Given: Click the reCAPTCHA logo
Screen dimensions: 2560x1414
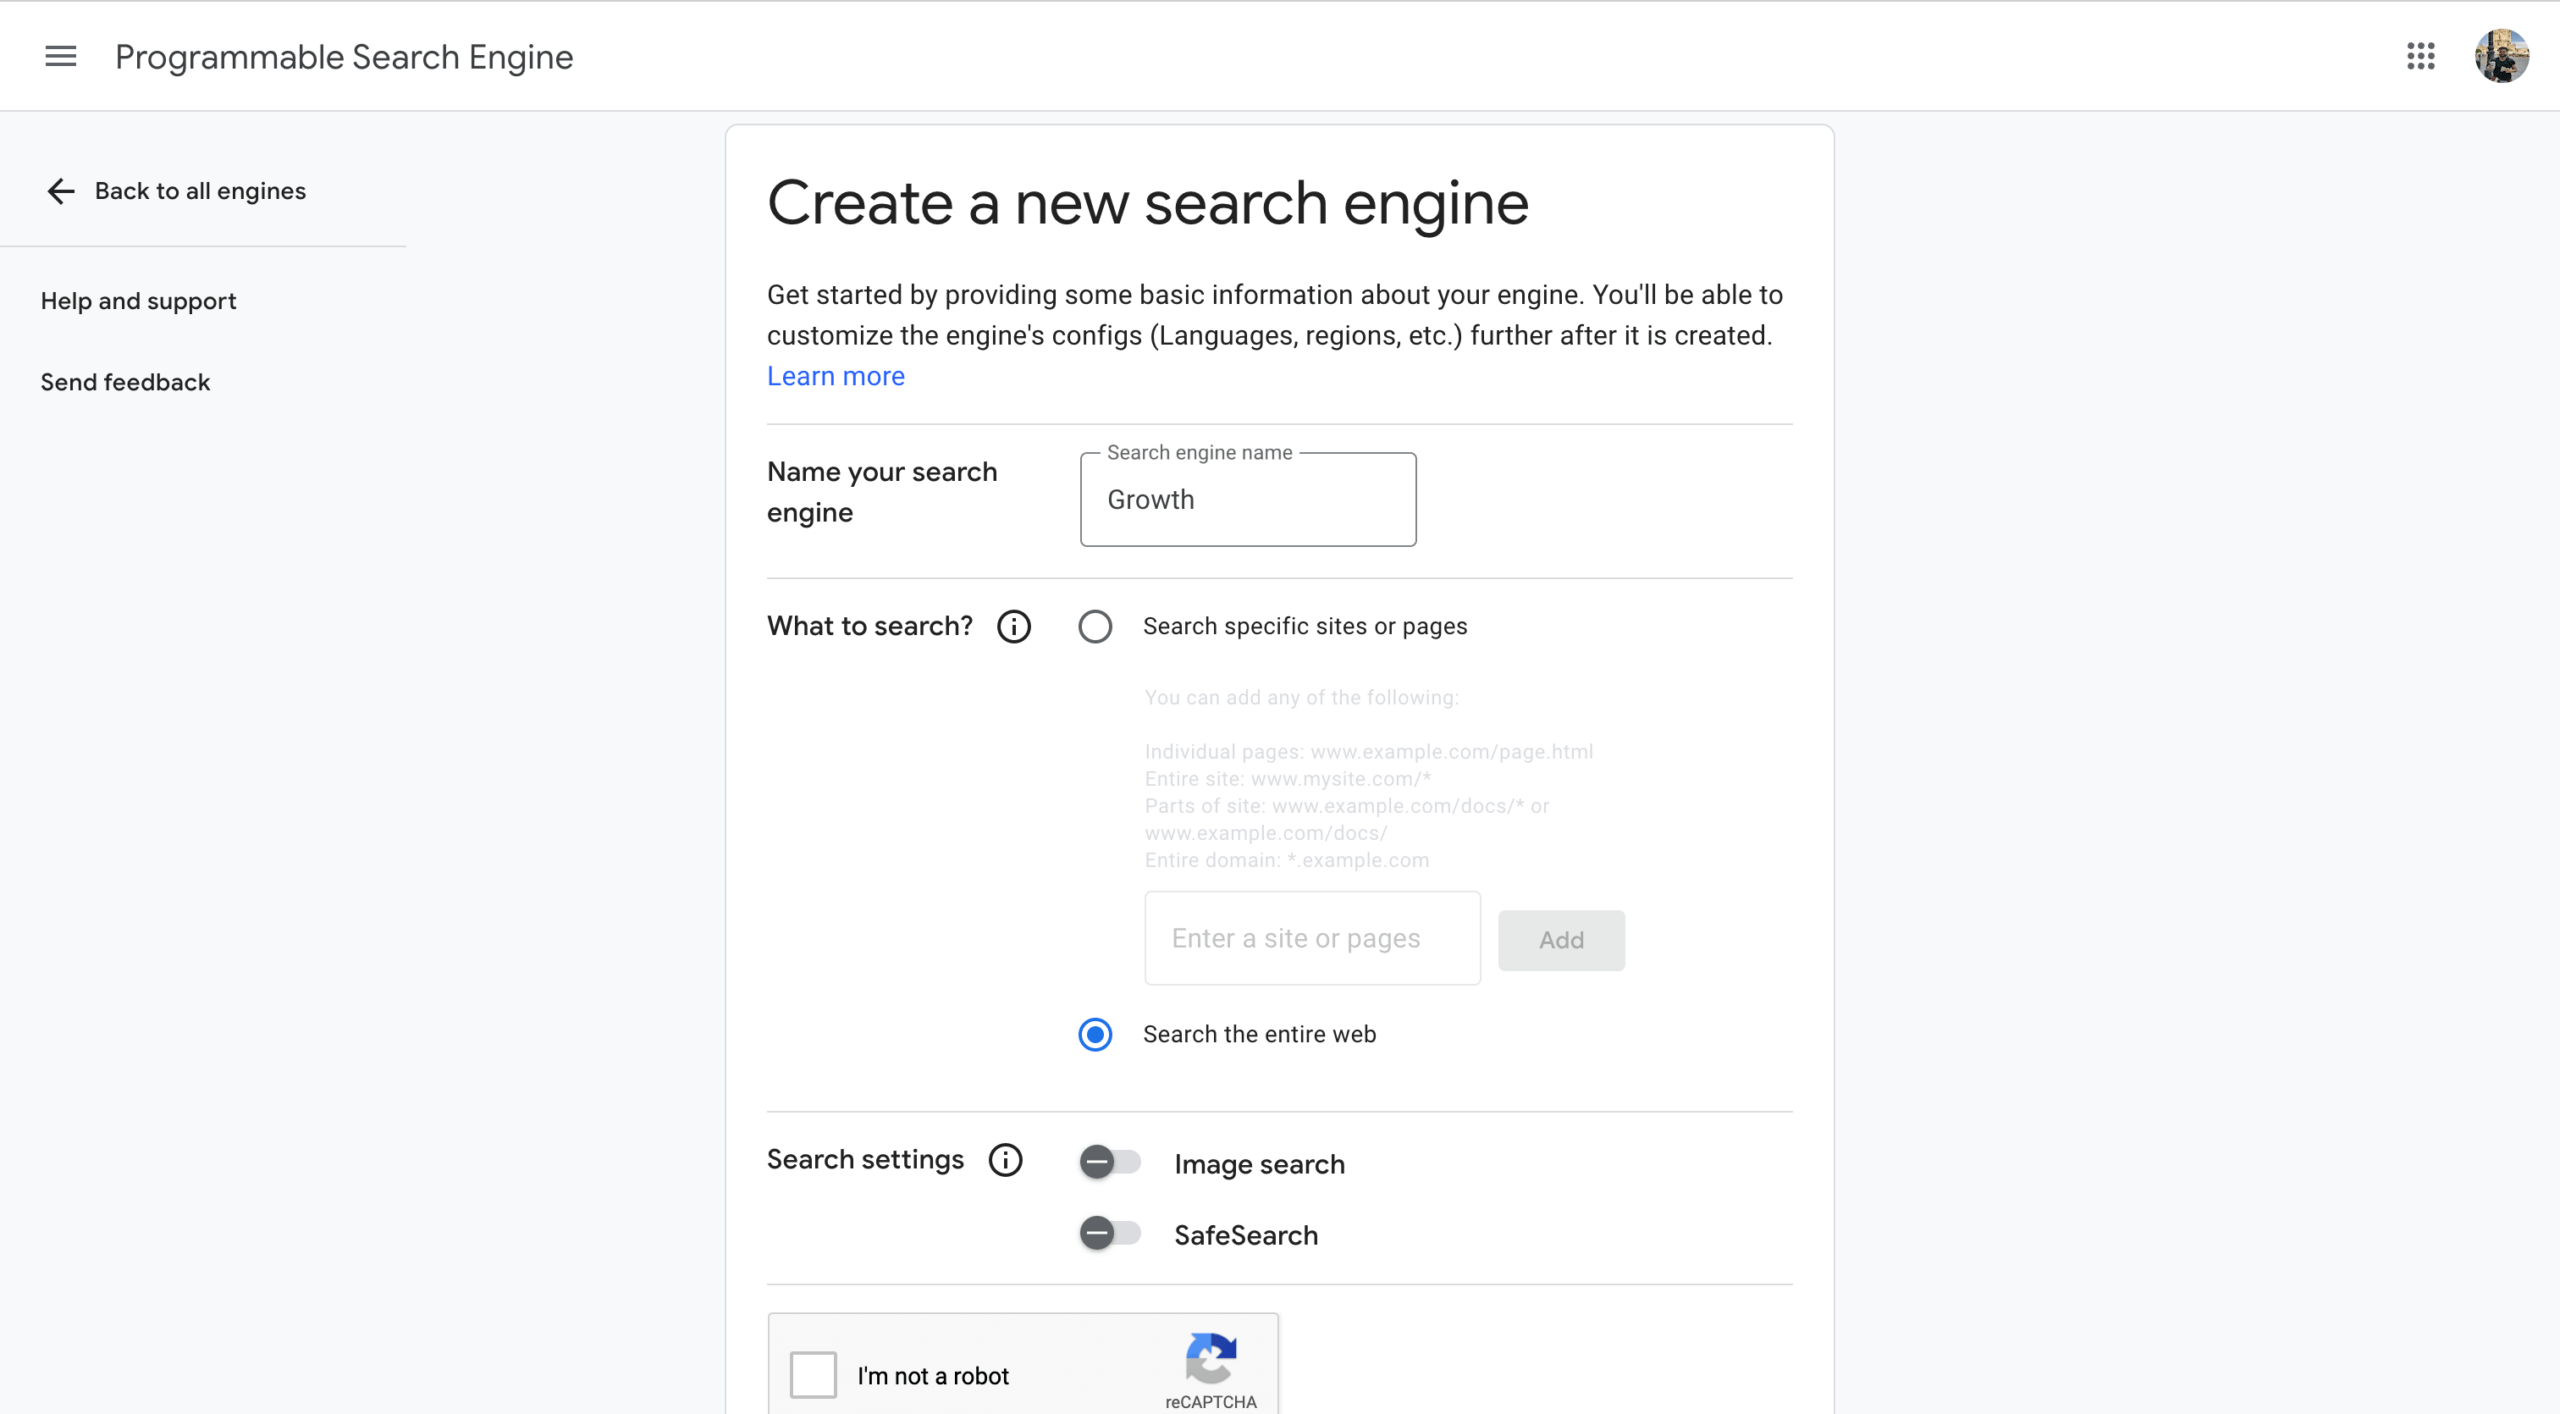Looking at the screenshot, I should click(1211, 1360).
